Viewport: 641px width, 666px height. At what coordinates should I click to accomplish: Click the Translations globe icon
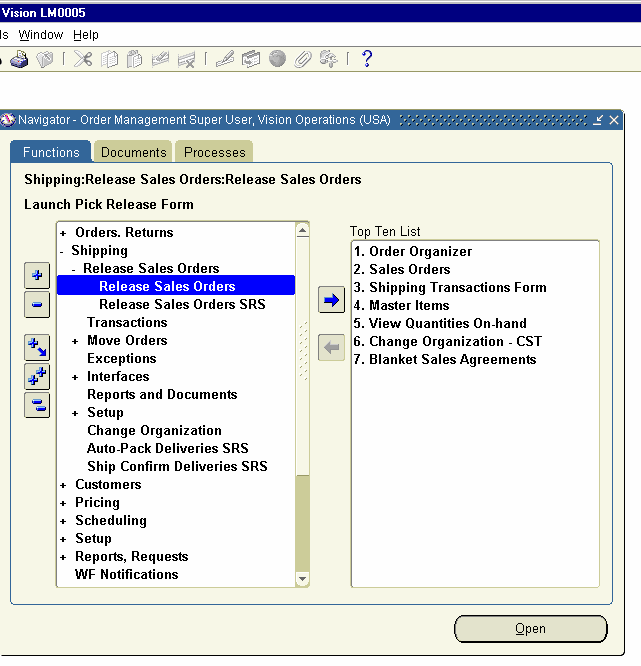277,59
